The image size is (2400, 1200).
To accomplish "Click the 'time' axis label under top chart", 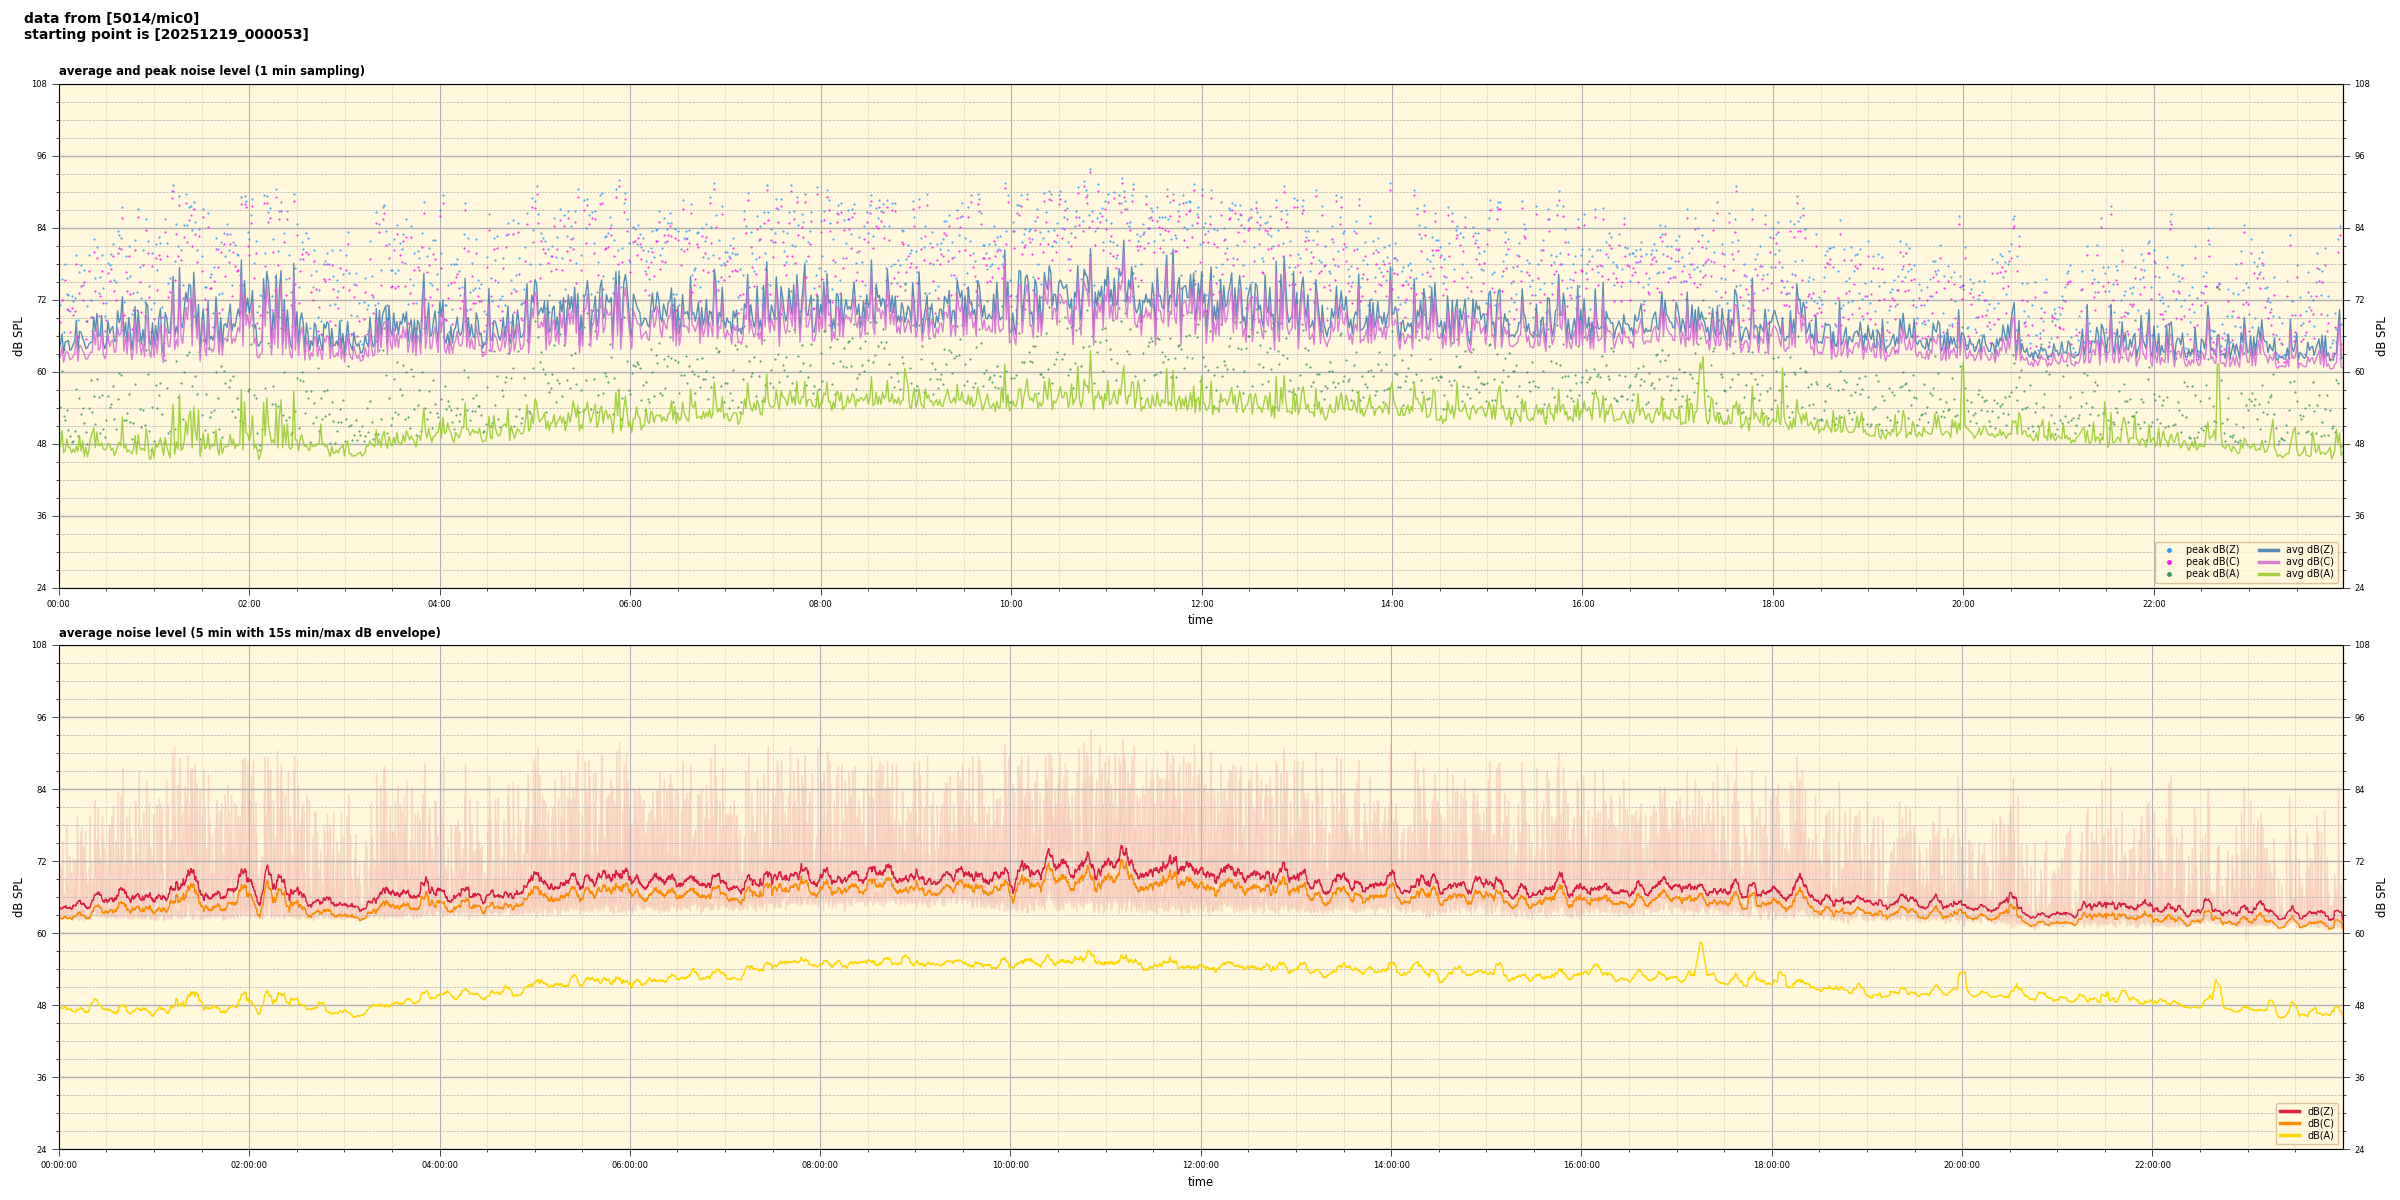I will click(x=1200, y=620).
